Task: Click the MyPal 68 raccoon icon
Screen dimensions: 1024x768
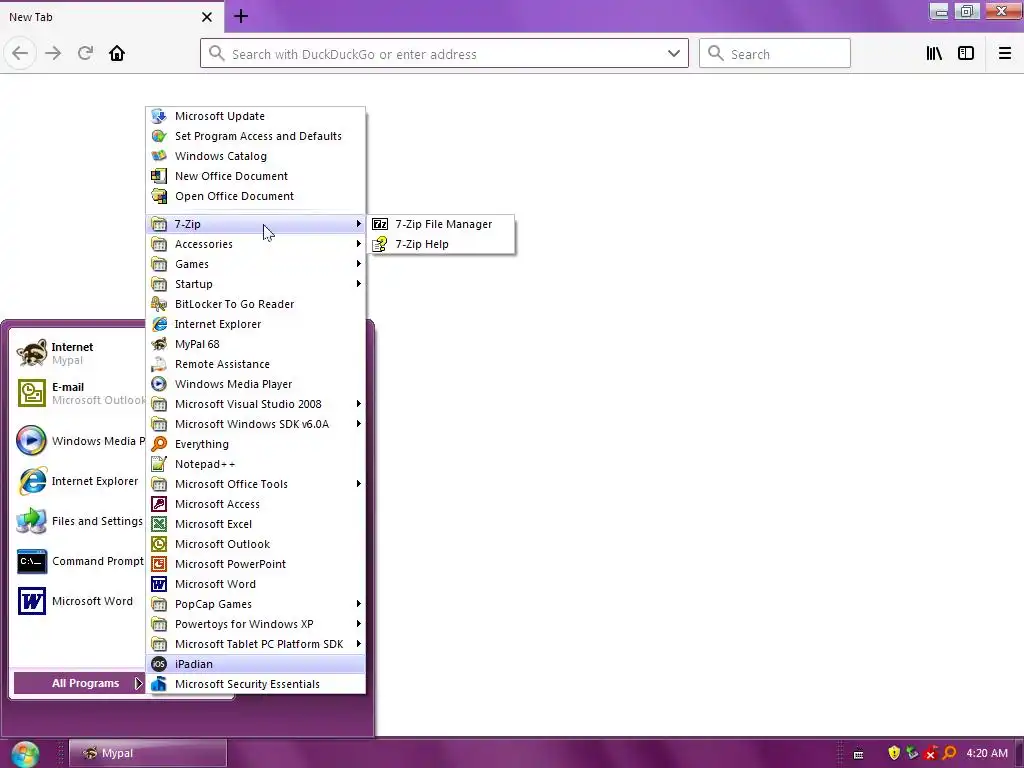Action: click(159, 344)
